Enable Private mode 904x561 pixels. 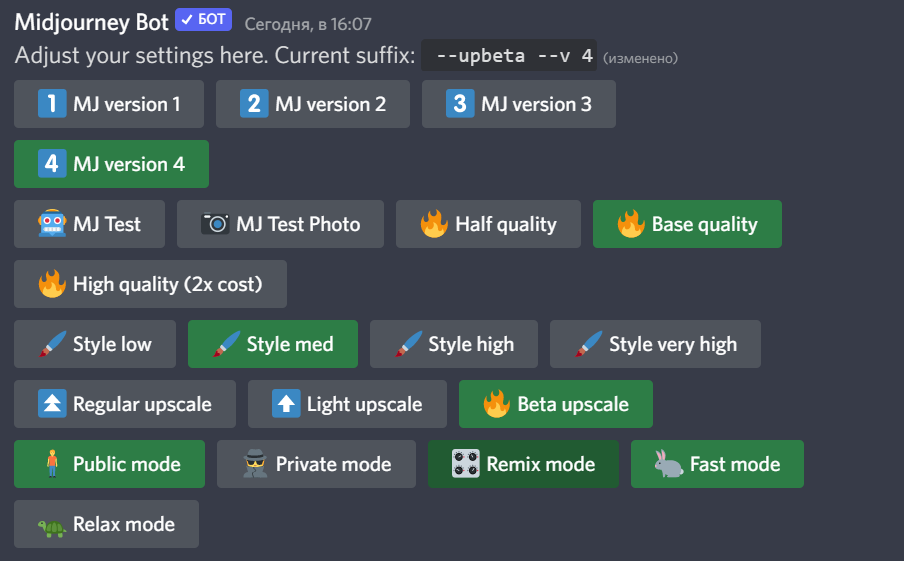click(x=317, y=464)
